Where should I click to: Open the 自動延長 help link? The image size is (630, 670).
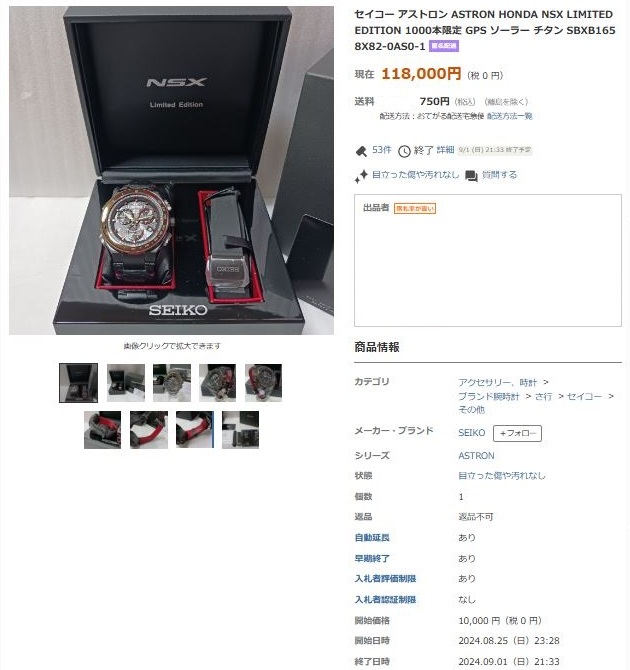372,538
